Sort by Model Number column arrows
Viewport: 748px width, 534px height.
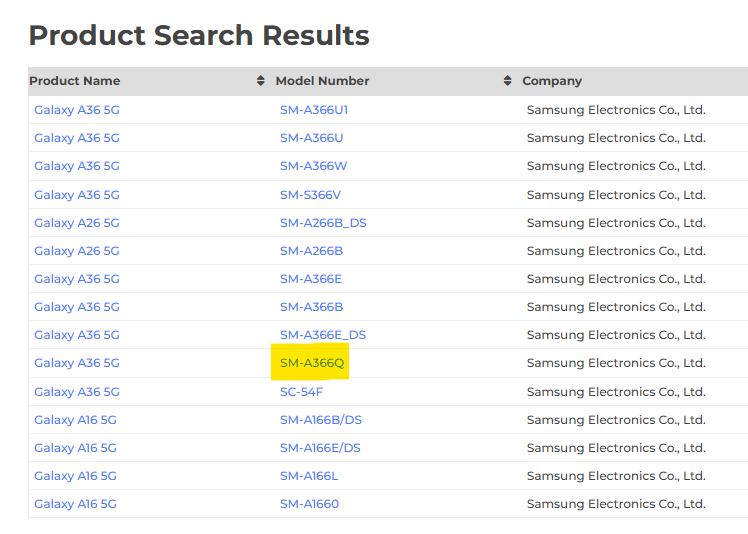pyautogui.click(x=508, y=81)
